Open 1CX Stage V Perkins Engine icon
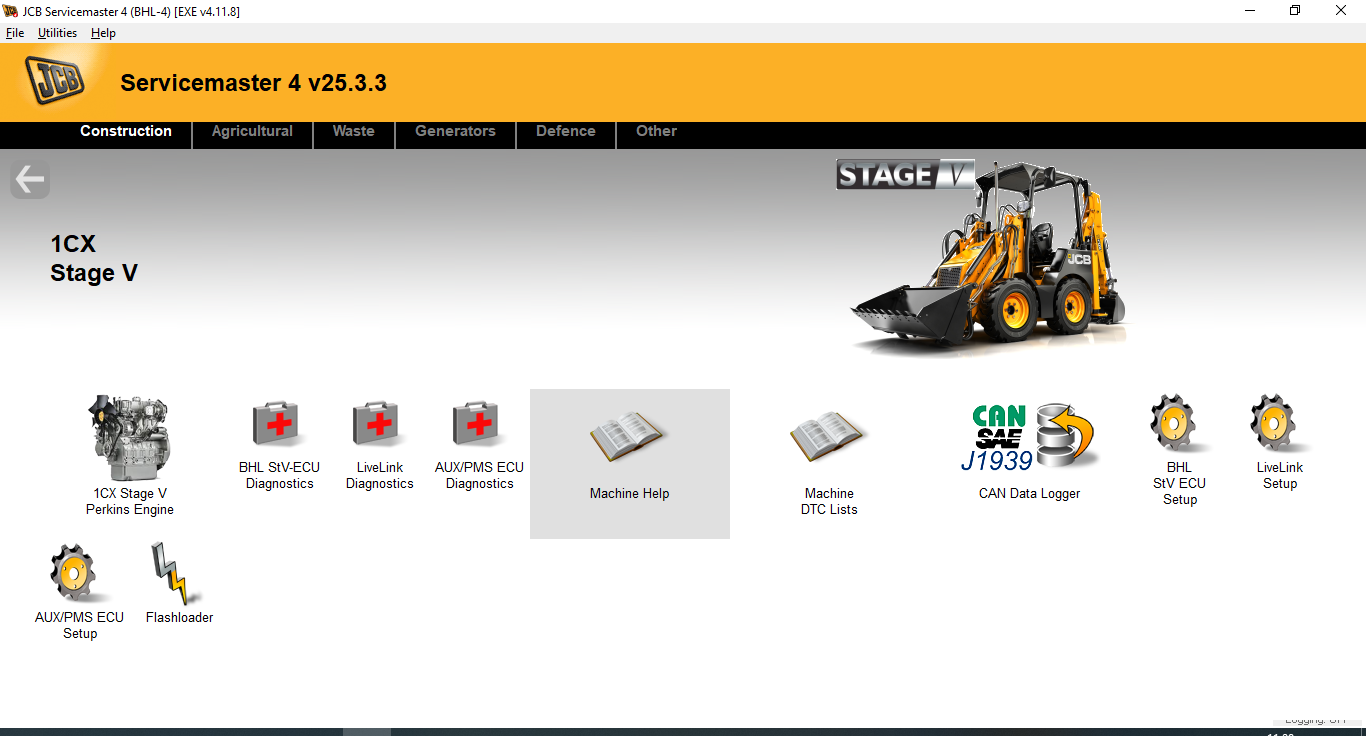The width and height of the screenshot is (1366, 736). [129, 440]
